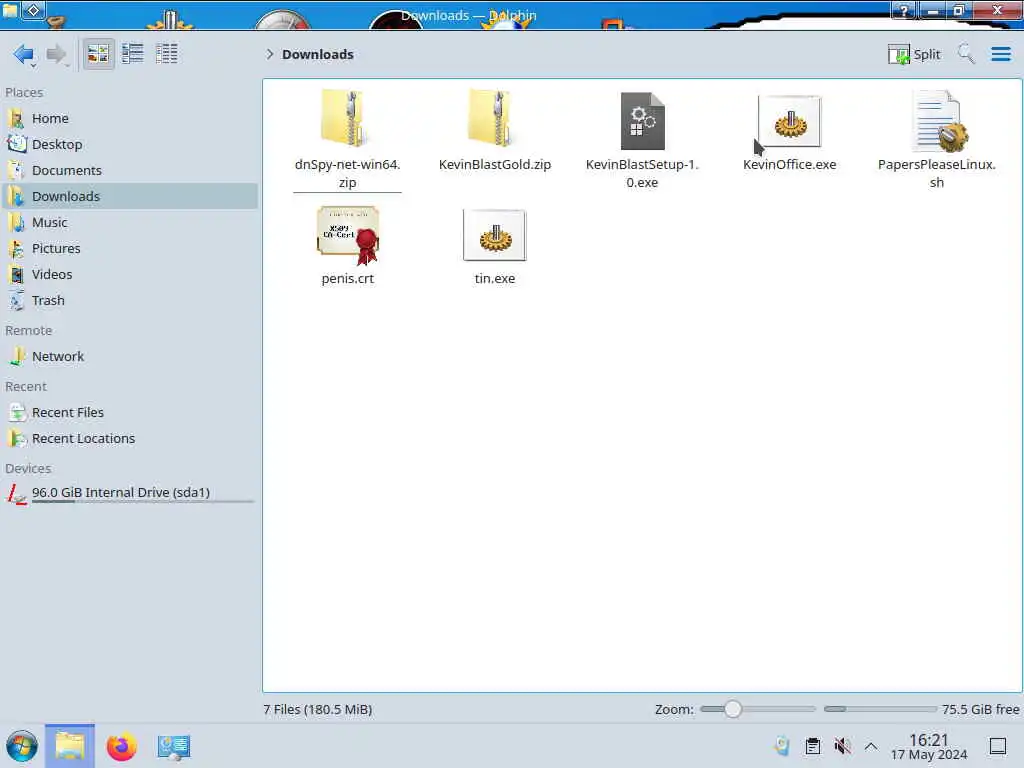Click the KevinBlastGold.zip file name
The height and width of the screenshot is (768, 1024).
[495, 165]
